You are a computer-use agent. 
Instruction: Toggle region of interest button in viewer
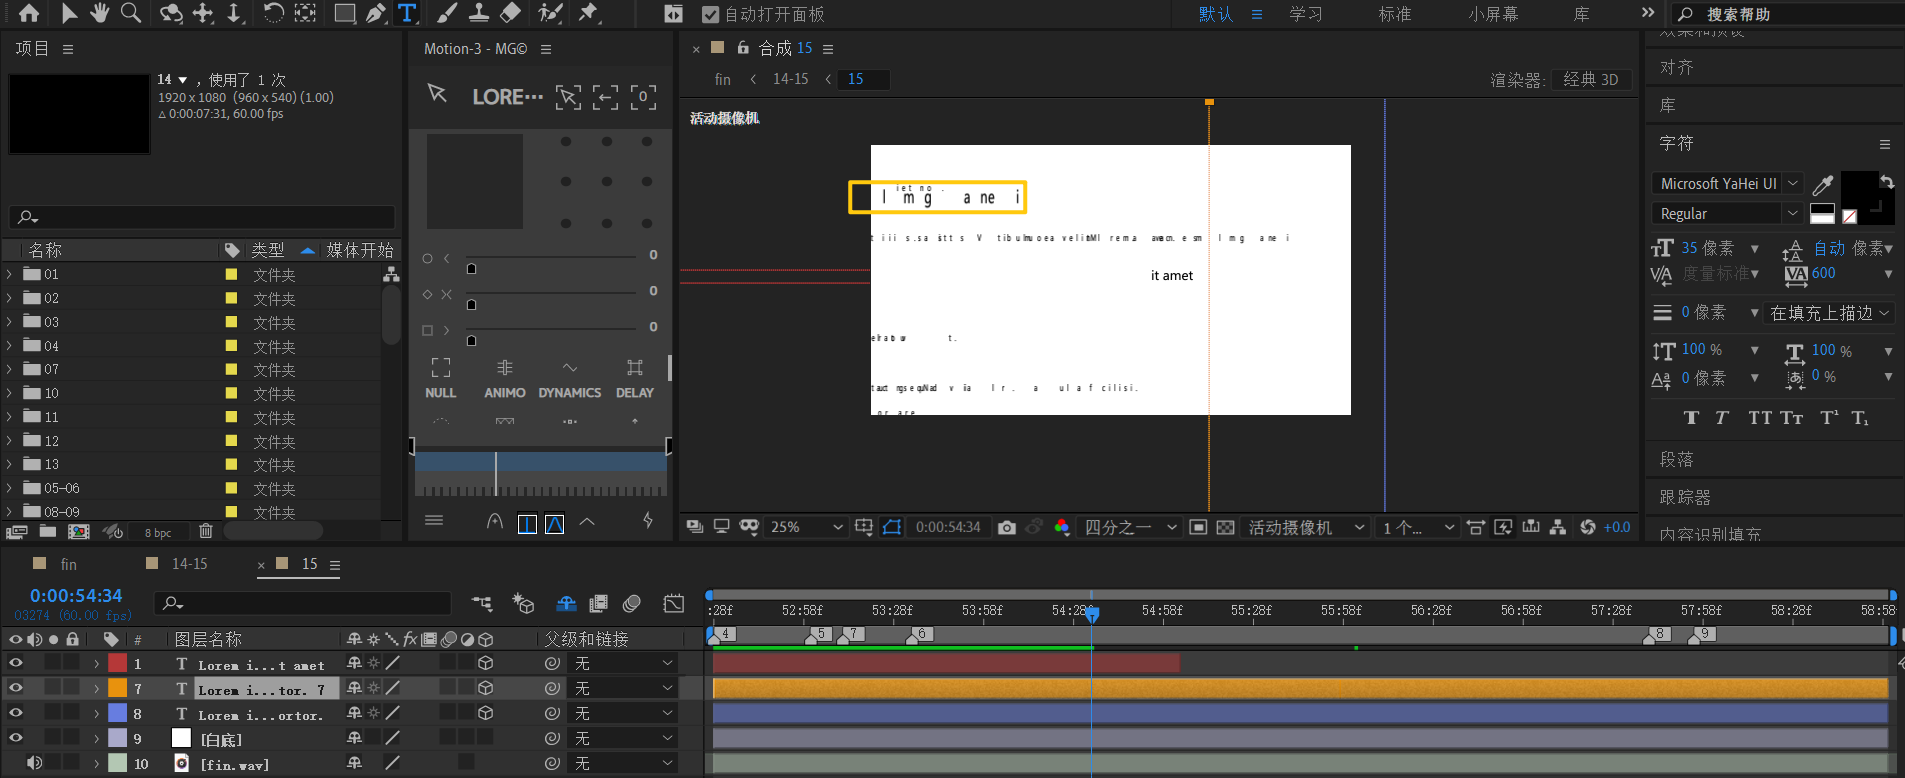[1198, 527]
